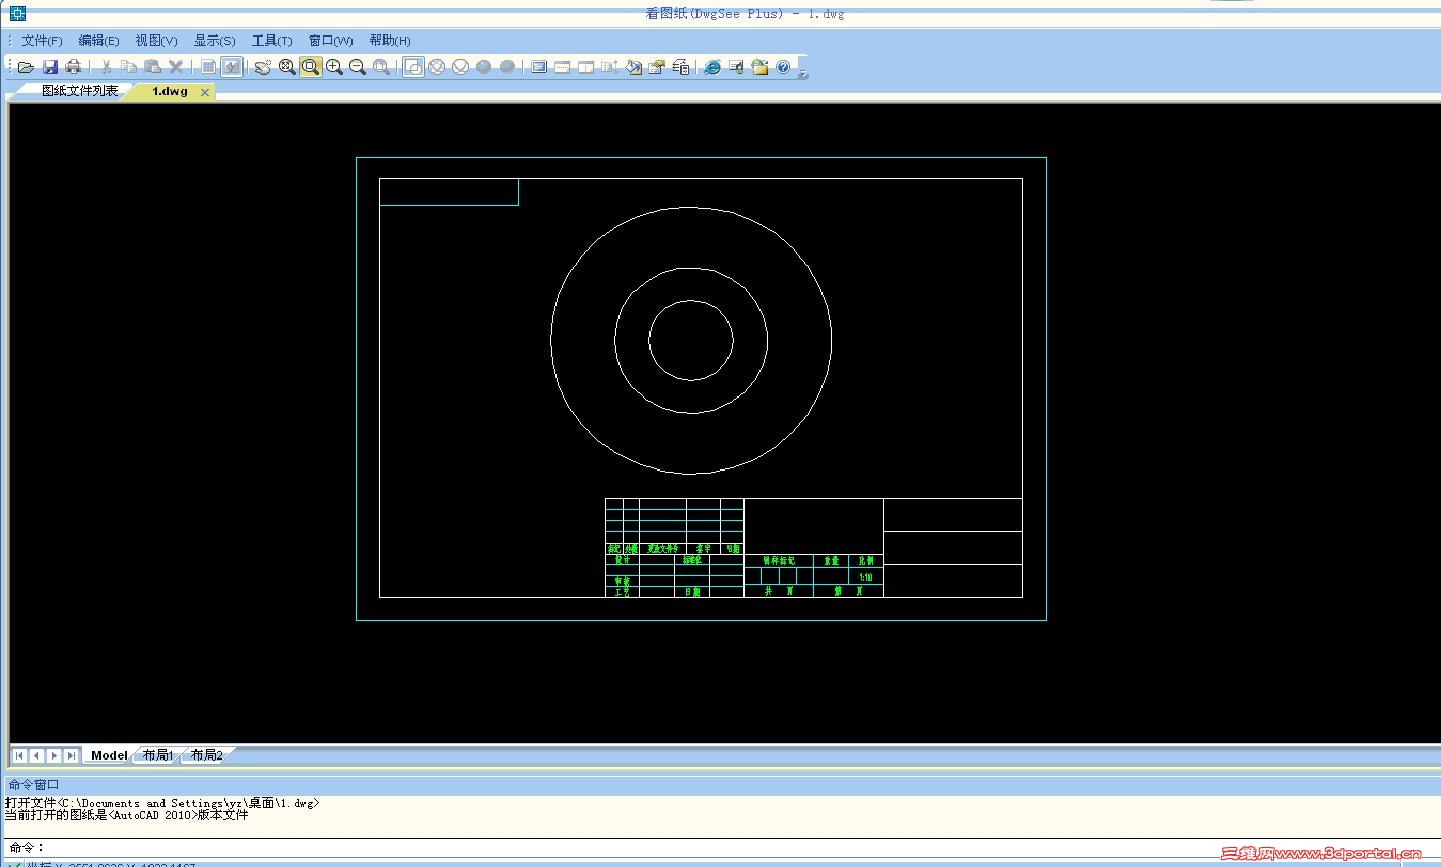Viewport: 1441px width, 867px height.
Task: Toggle the 2D wireframe view icon
Action: pos(413,67)
